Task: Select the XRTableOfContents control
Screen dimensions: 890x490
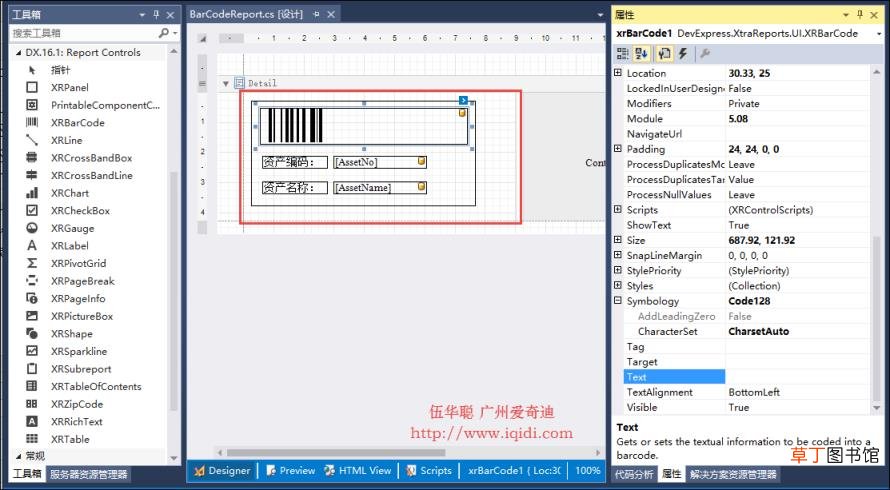Action: point(96,387)
